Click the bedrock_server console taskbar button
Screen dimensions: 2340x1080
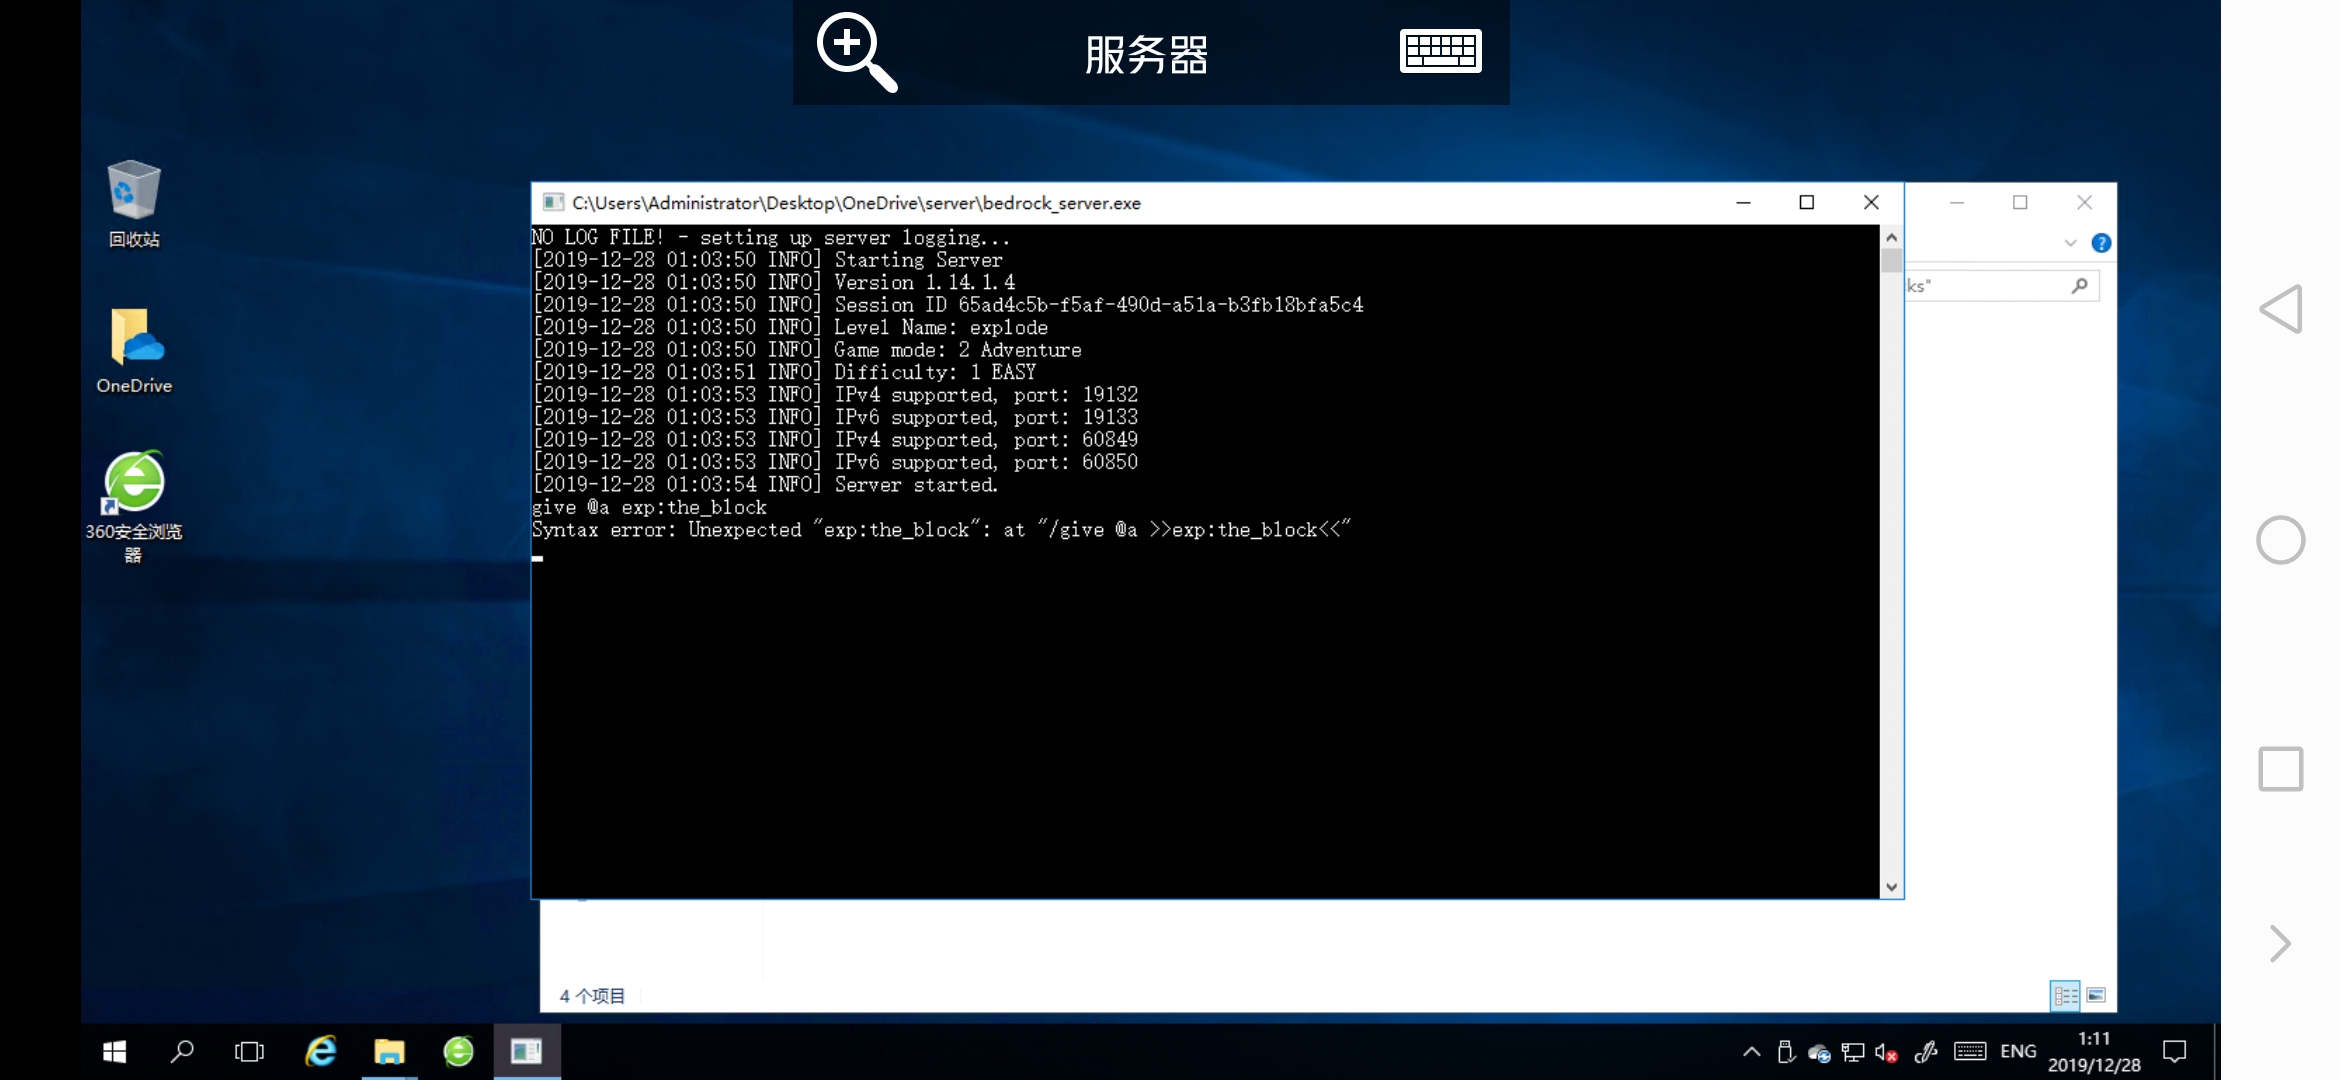[526, 1052]
